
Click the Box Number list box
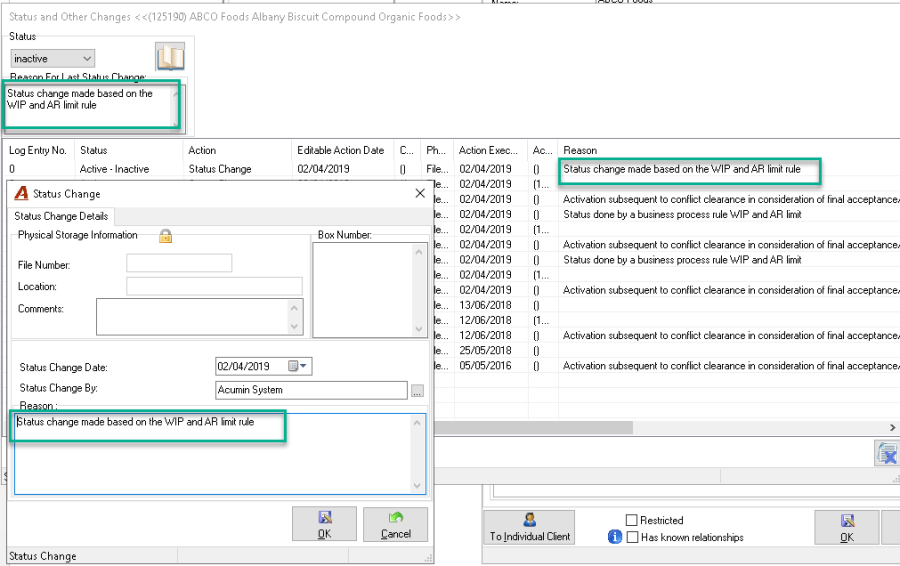pyautogui.click(x=363, y=290)
